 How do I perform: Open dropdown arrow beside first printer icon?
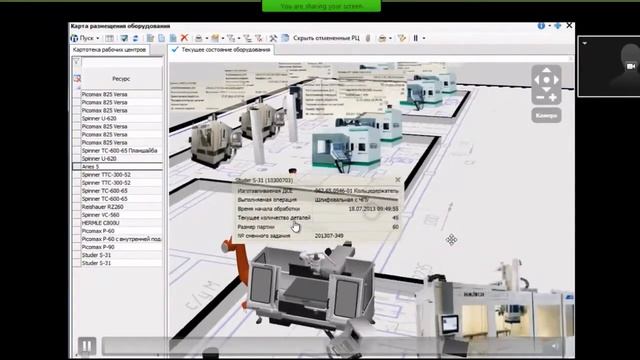[207, 38]
